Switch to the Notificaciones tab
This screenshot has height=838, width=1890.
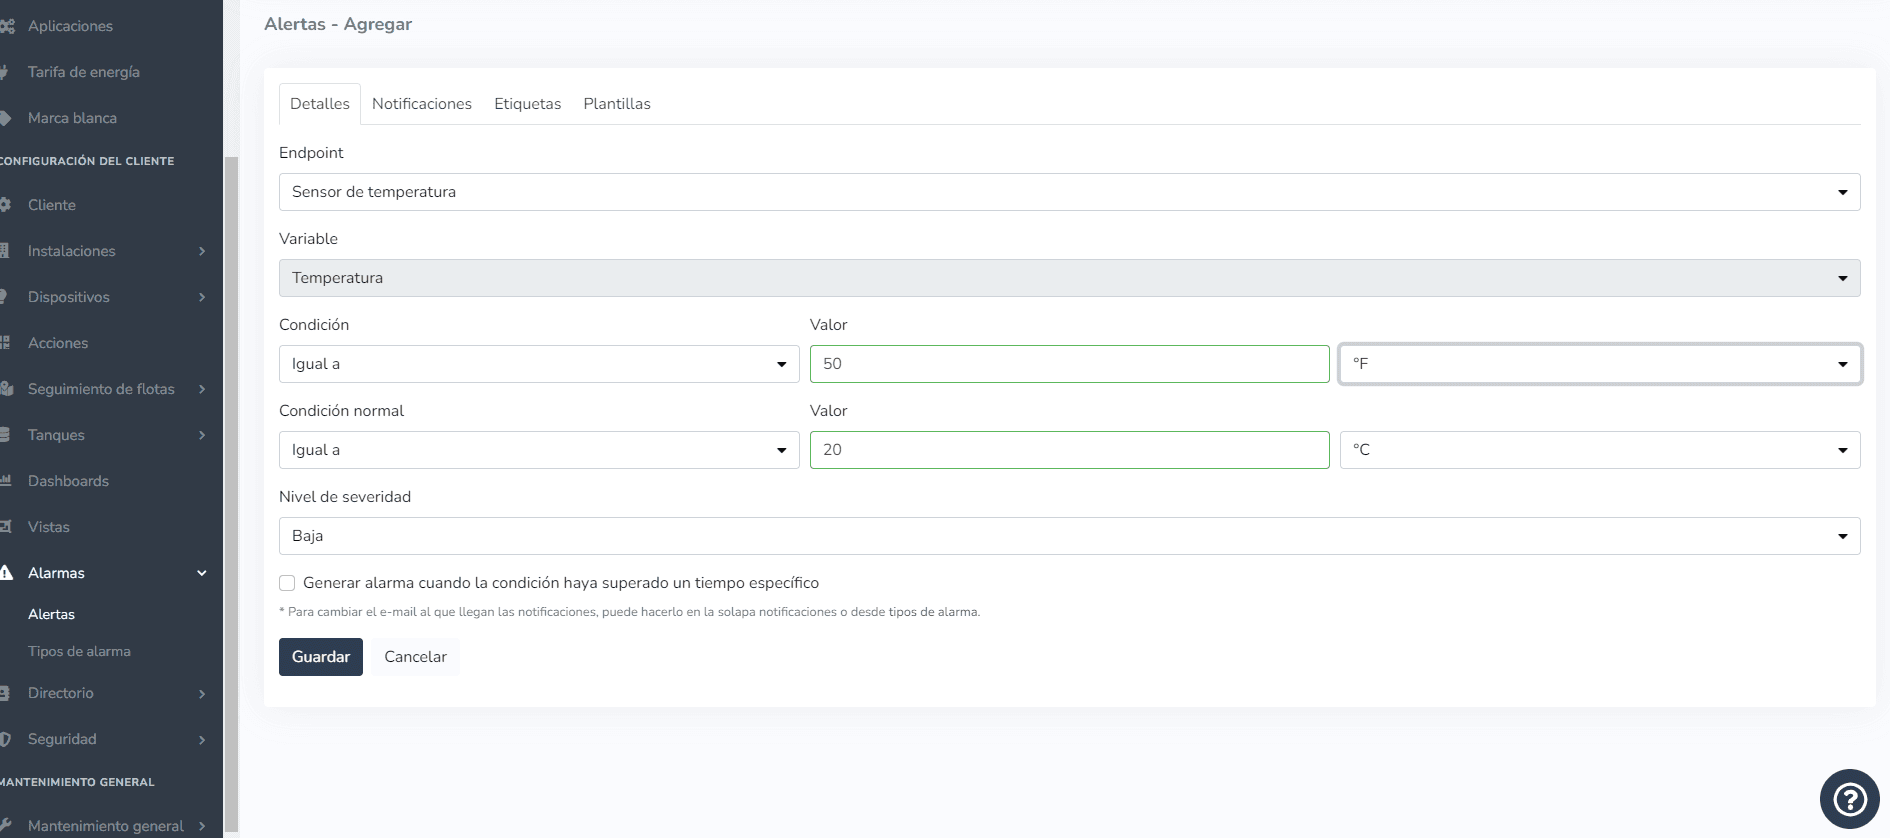(421, 104)
